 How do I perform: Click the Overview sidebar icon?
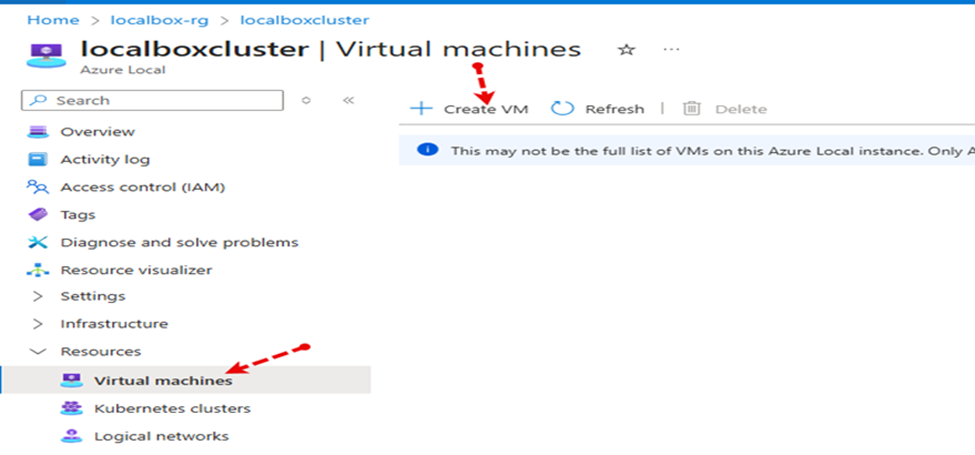coord(37,132)
